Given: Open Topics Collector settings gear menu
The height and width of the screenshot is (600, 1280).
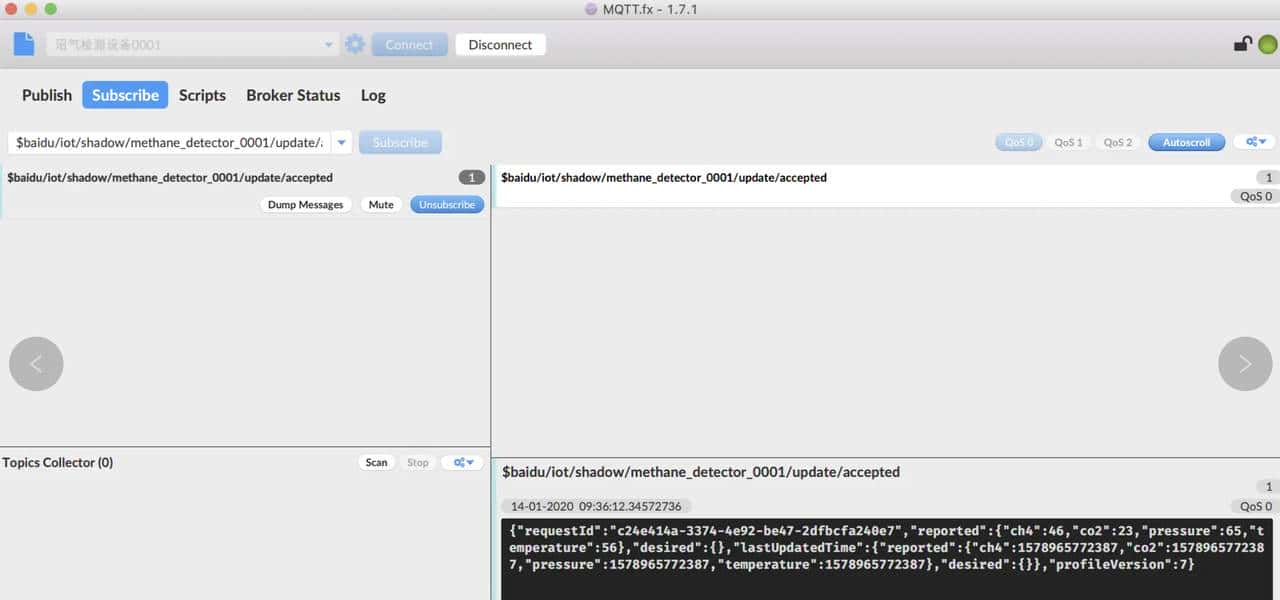Looking at the screenshot, I should tap(462, 462).
